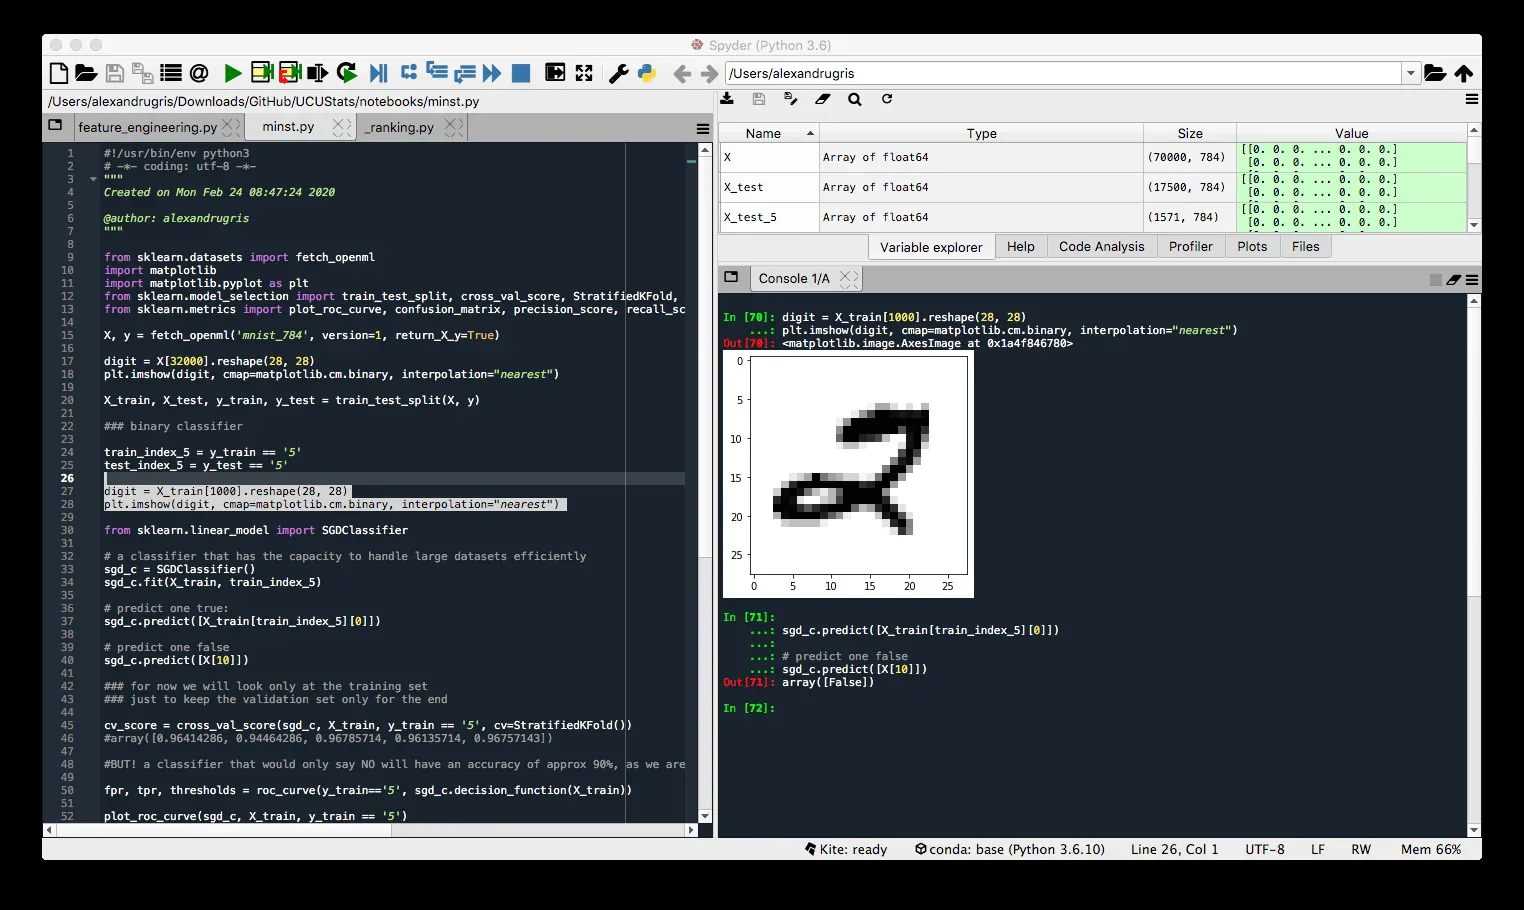Click the blue debug Continue double arrow
Viewport: 1524px width, 910px height.
pyautogui.click(x=491, y=73)
